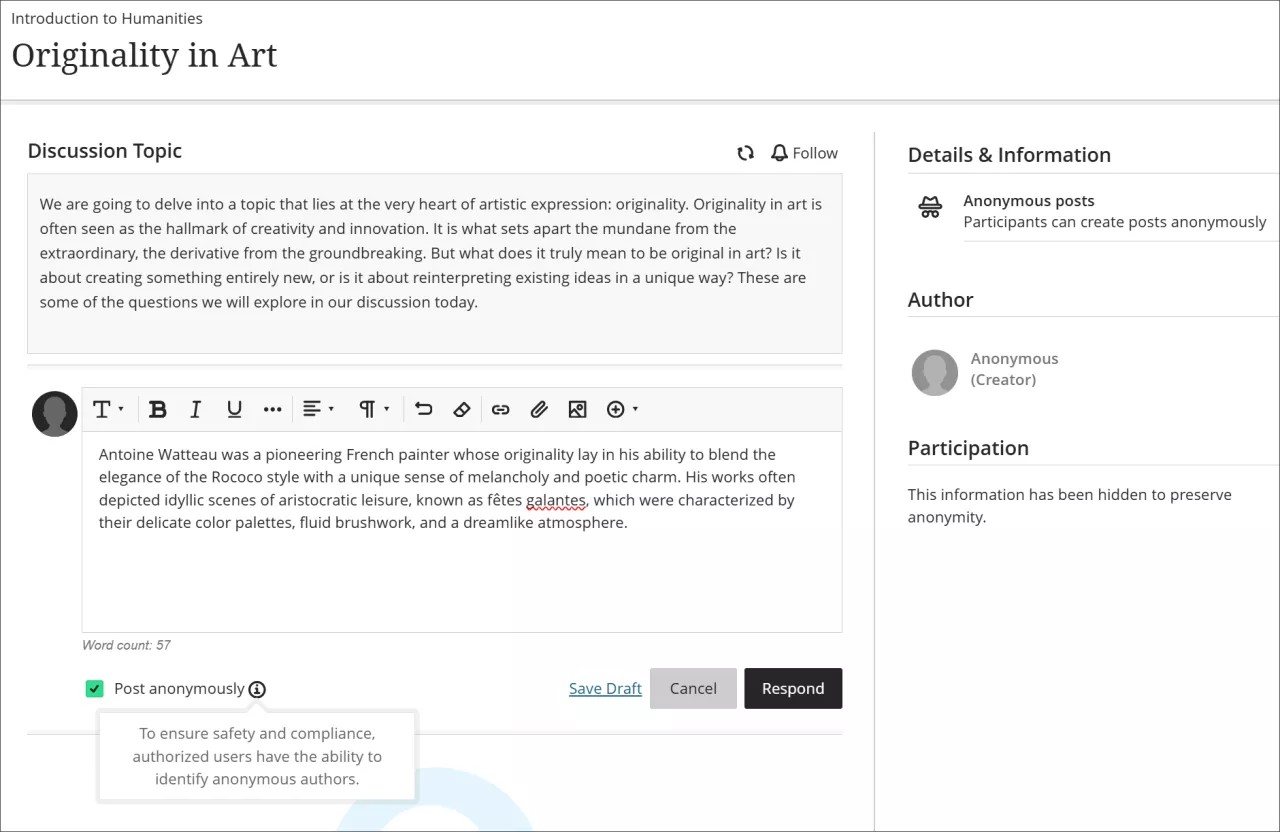1280x832 pixels.
Task: Uncheck the Post anonymously checkbox
Action: coord(94,688)
